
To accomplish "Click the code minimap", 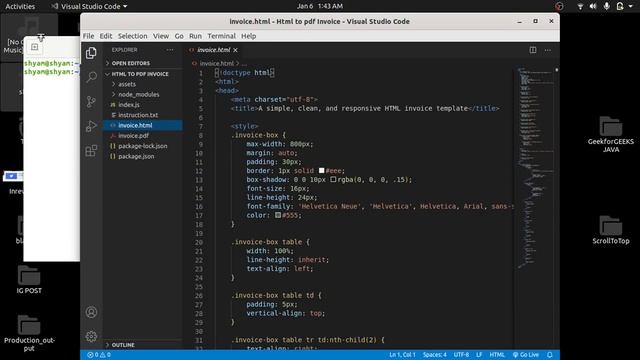I will click(536, 167).
